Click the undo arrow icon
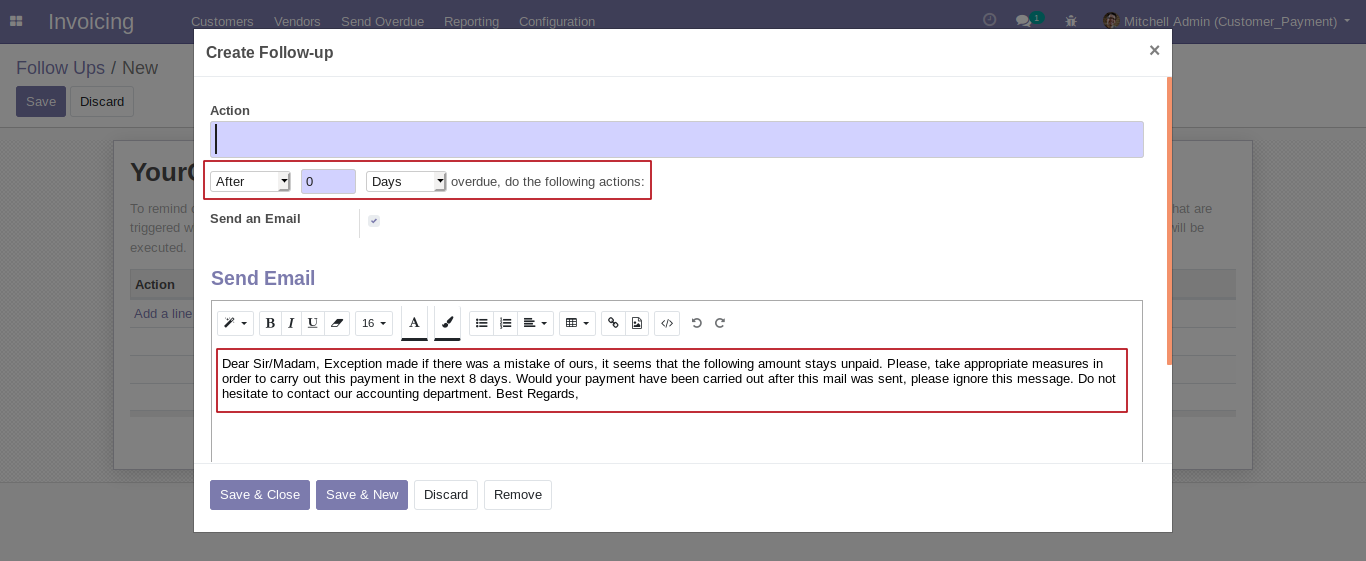The width and height of the screenshot is (1366, 561). coord(697,323)
